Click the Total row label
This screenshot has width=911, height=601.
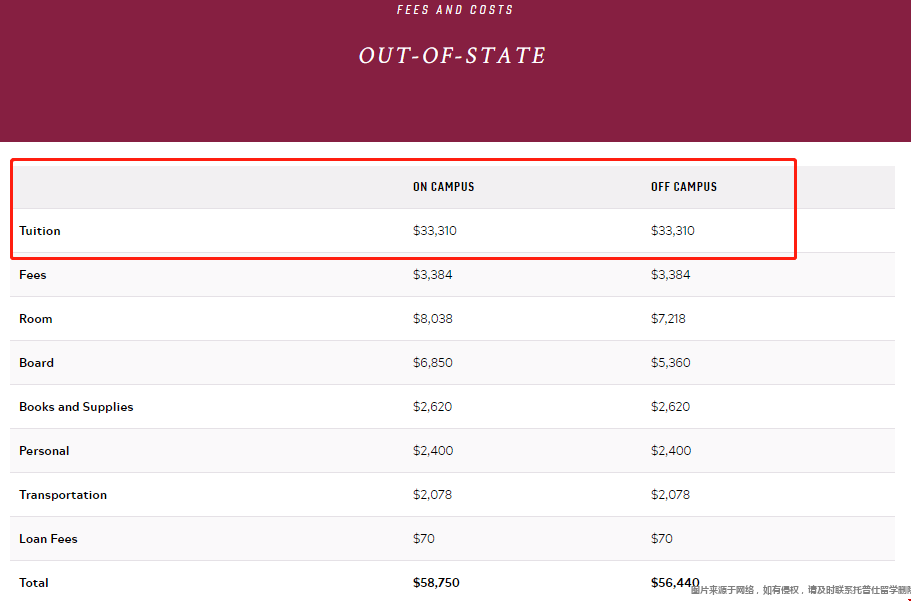click(x=34, y=583)
